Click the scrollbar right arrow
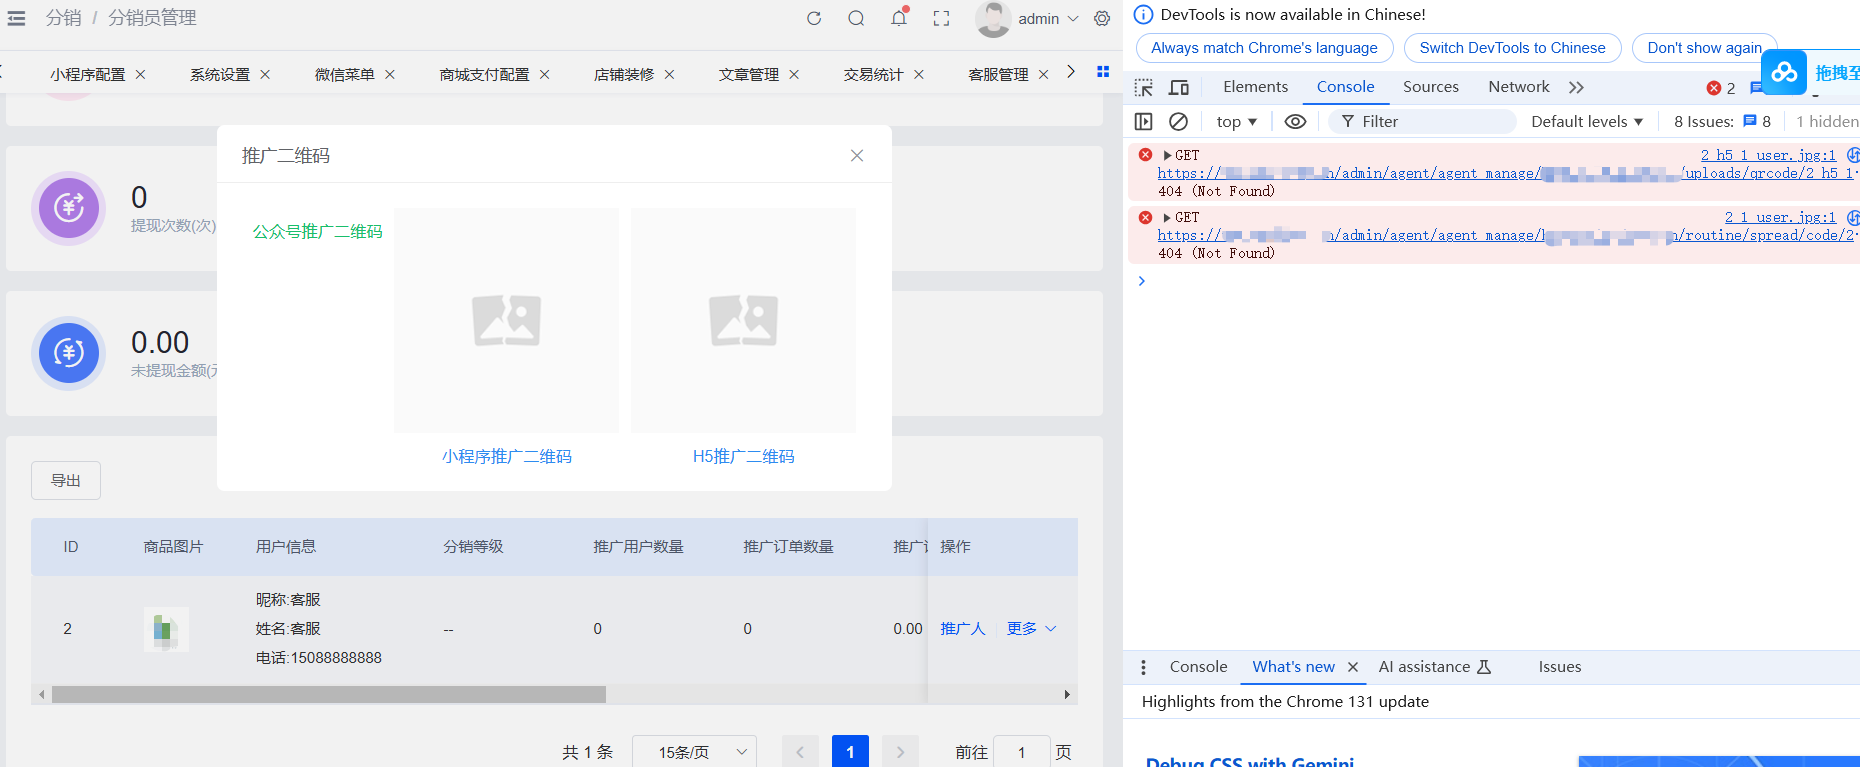1860x767 pixels. pyautogui.click(x=1067, y=694)
